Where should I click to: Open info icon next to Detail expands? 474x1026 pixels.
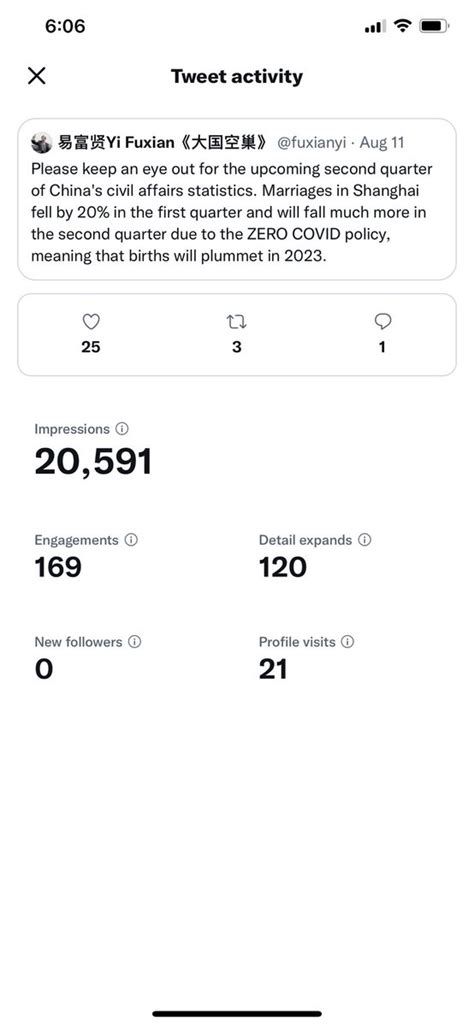(365, 540)
